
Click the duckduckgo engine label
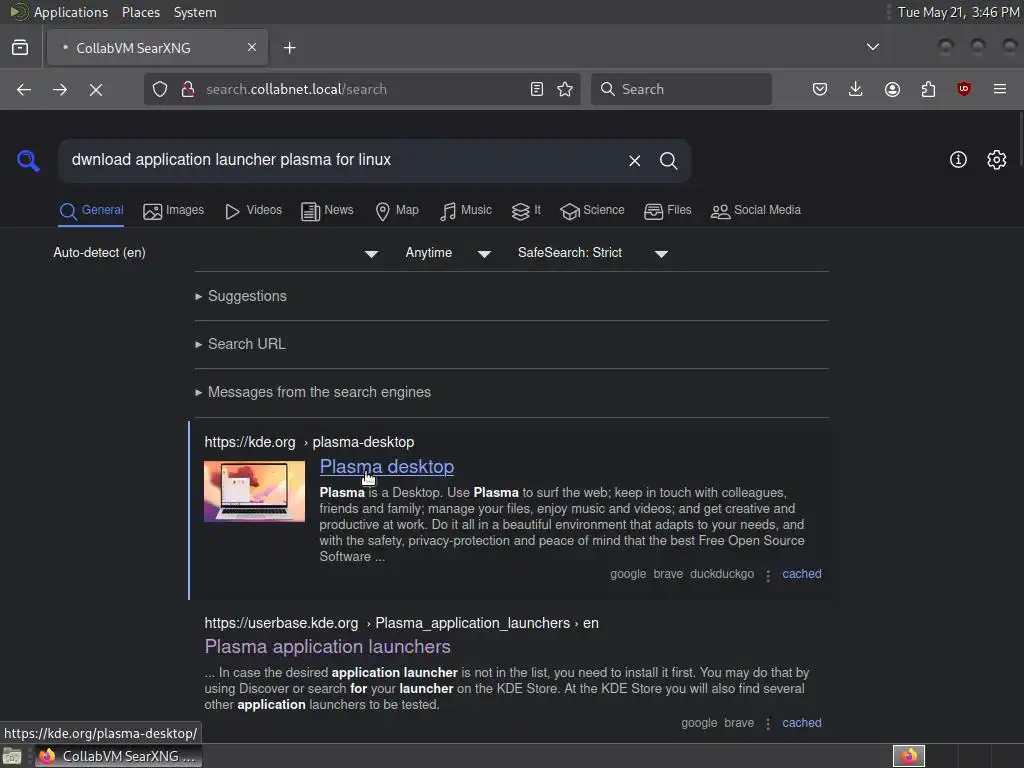coord(722,574)
